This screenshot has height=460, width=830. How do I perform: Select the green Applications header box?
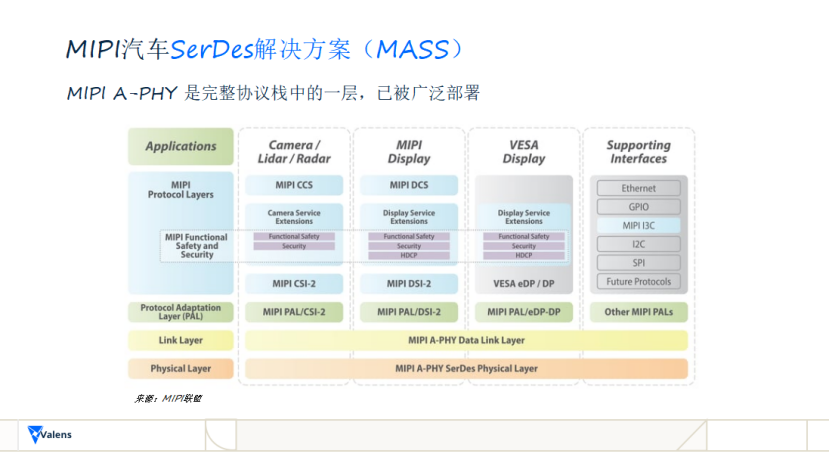coord(181,146)
